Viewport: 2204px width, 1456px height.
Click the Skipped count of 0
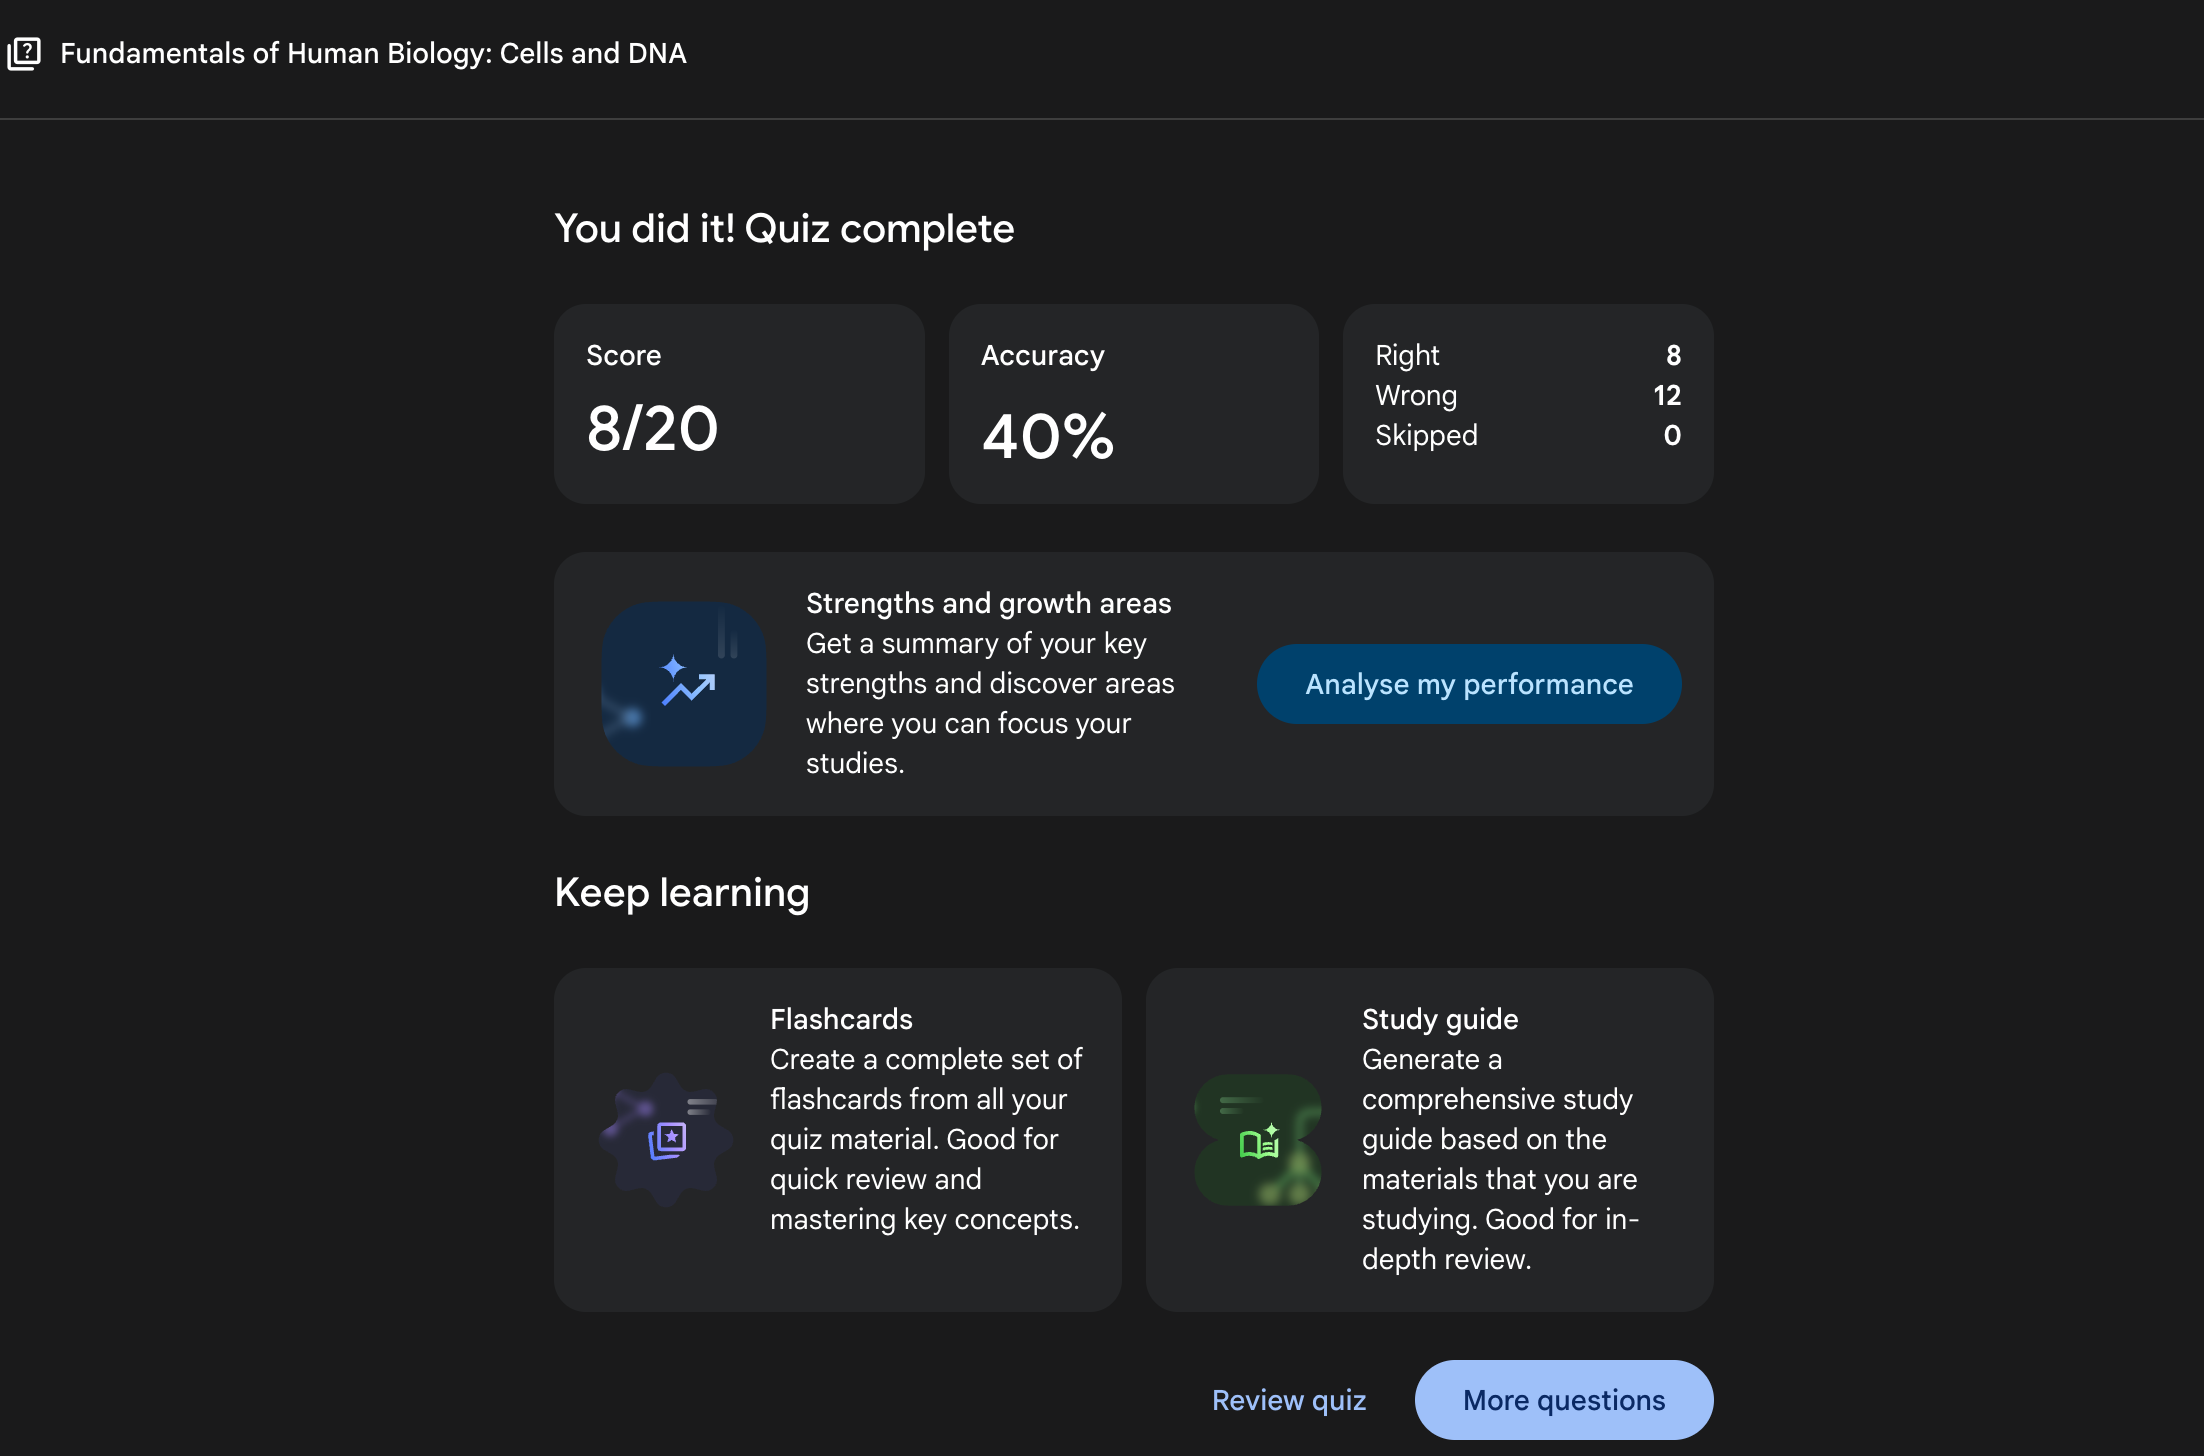point(1671,435)
